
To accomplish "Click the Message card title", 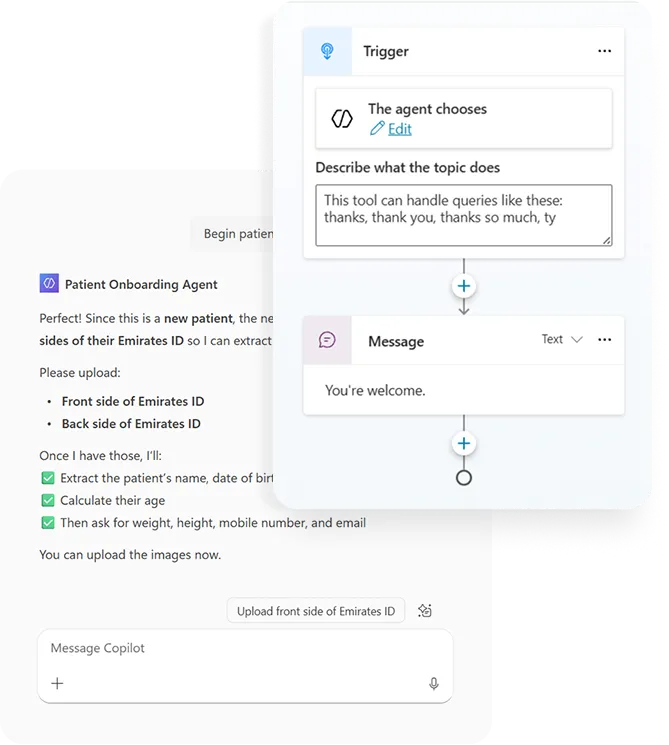I will 396,342.
